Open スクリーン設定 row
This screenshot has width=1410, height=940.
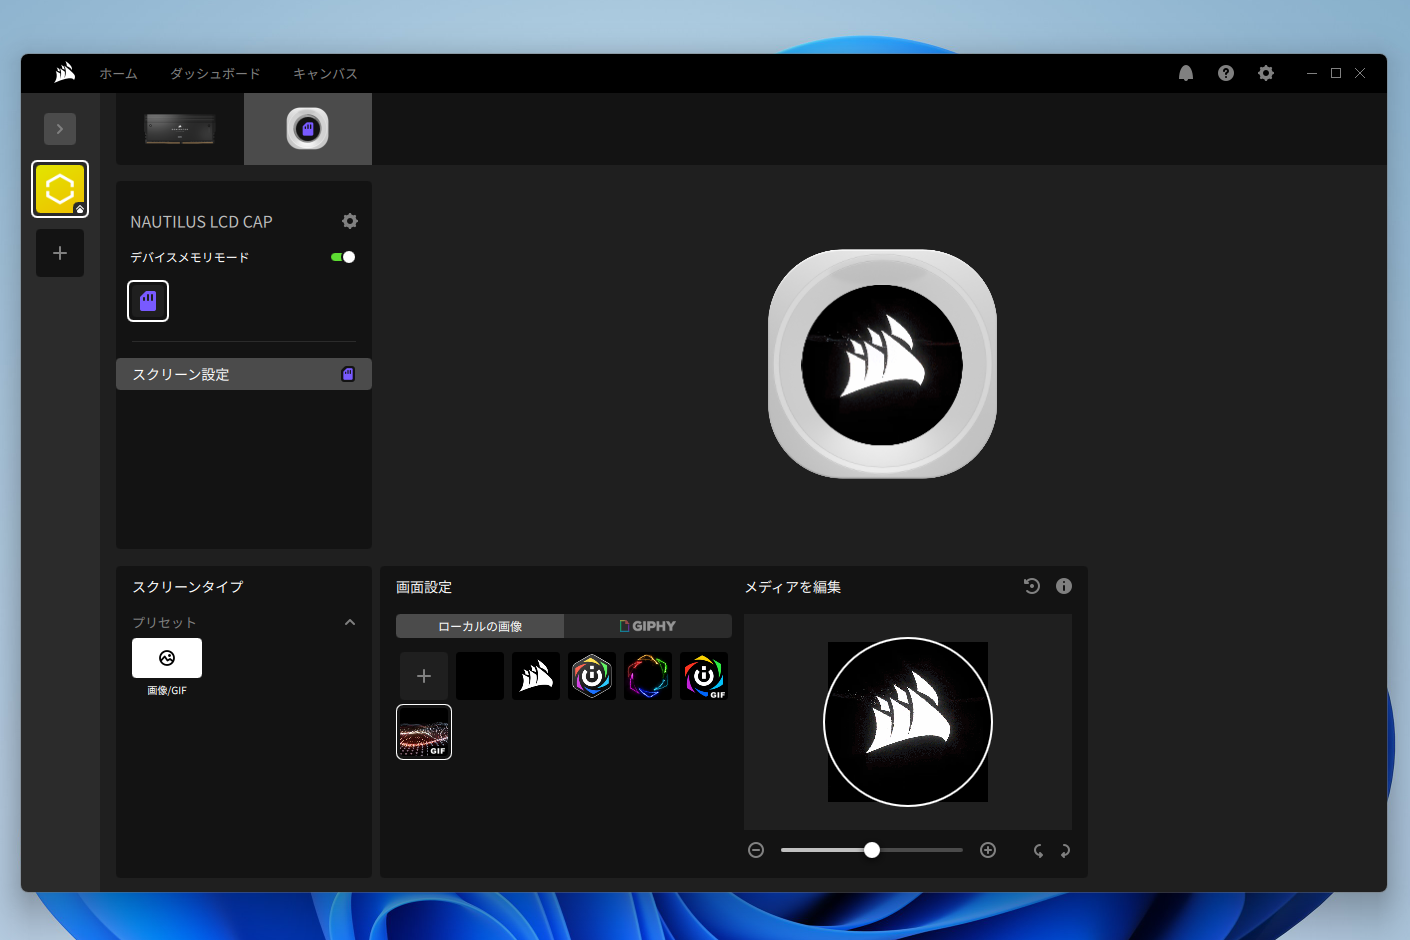tap(244, 374)
